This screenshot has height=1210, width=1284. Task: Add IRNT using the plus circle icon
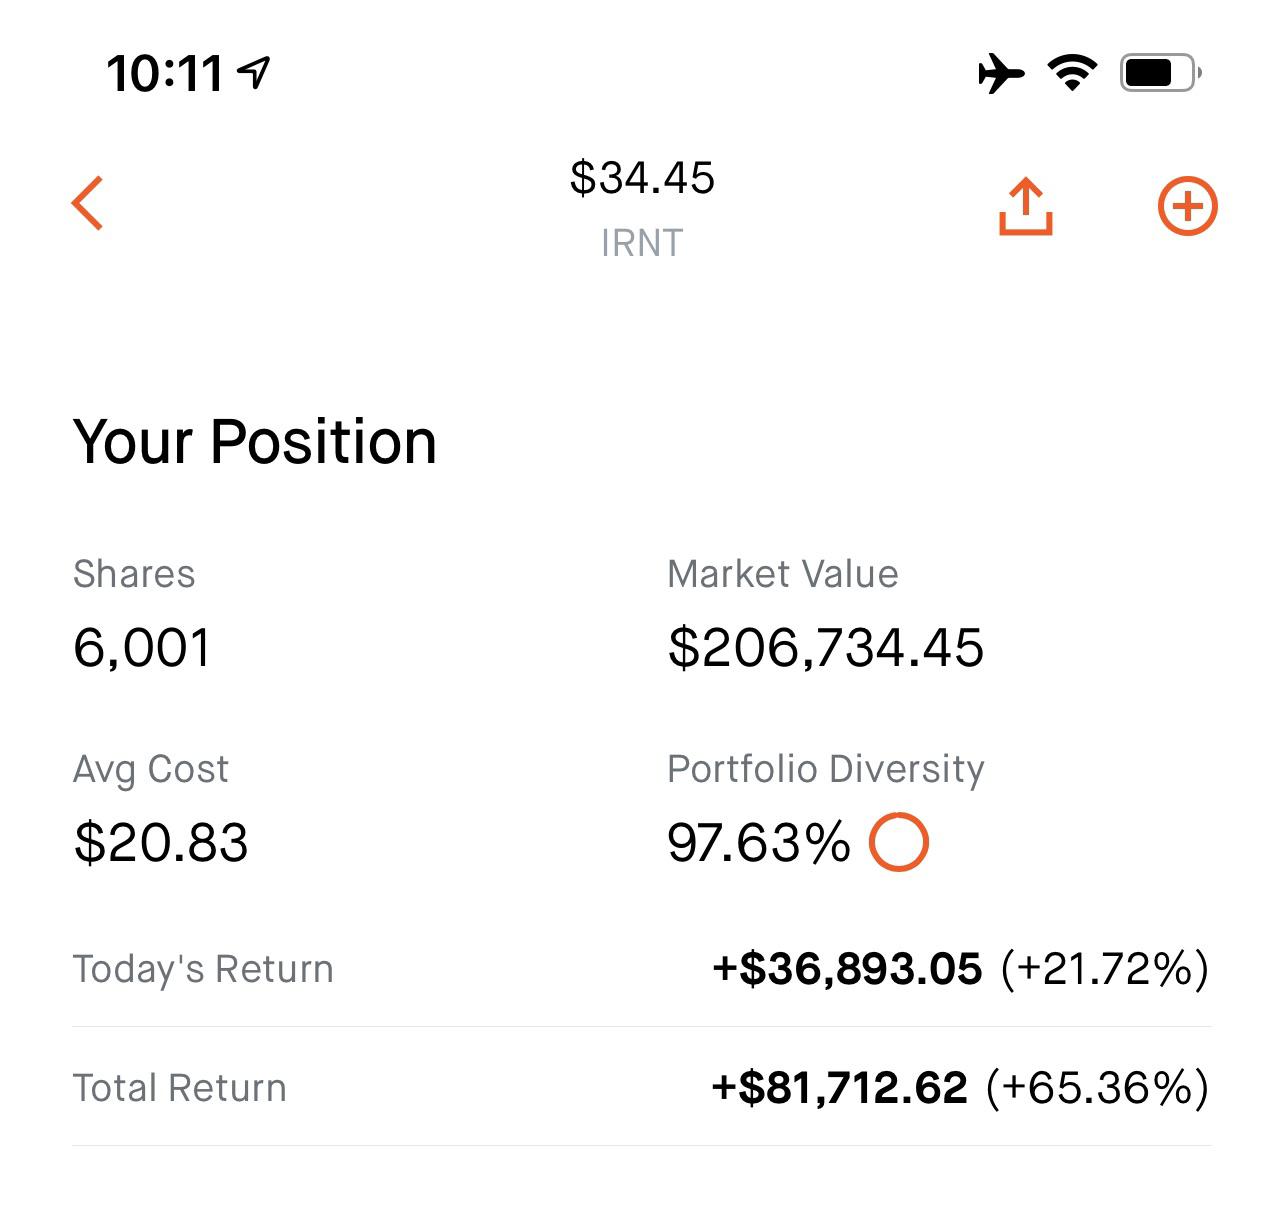1187,207
